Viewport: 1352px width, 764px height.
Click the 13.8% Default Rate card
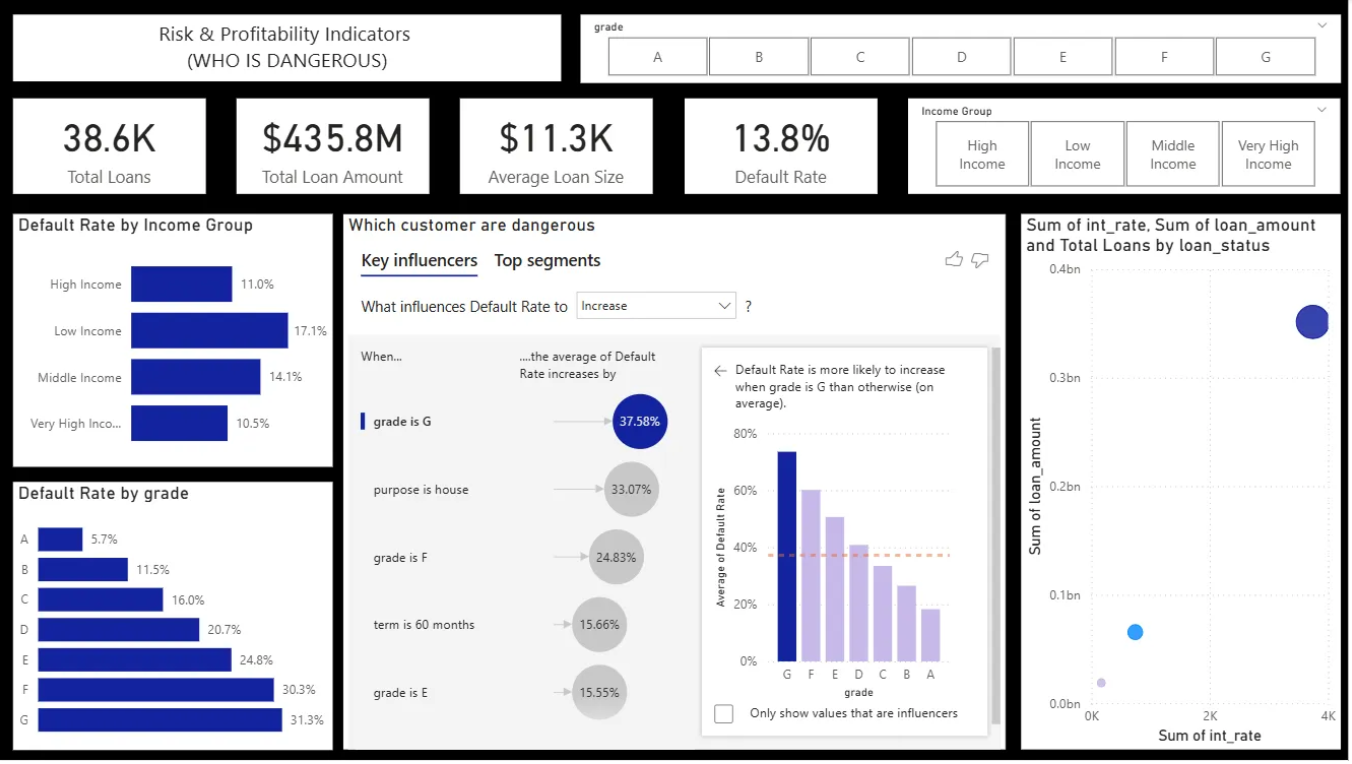781,146
